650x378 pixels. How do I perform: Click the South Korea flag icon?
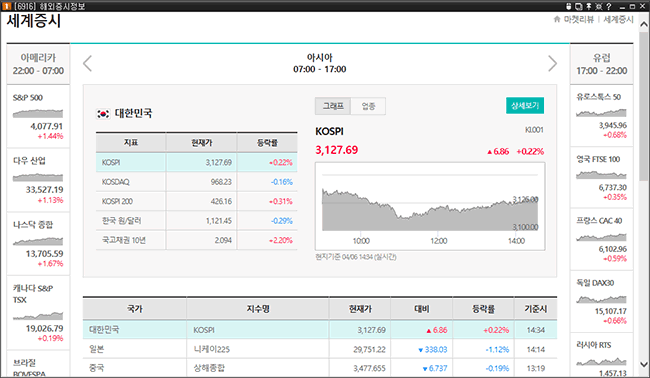pyautogui.click(x=103, y=113)
